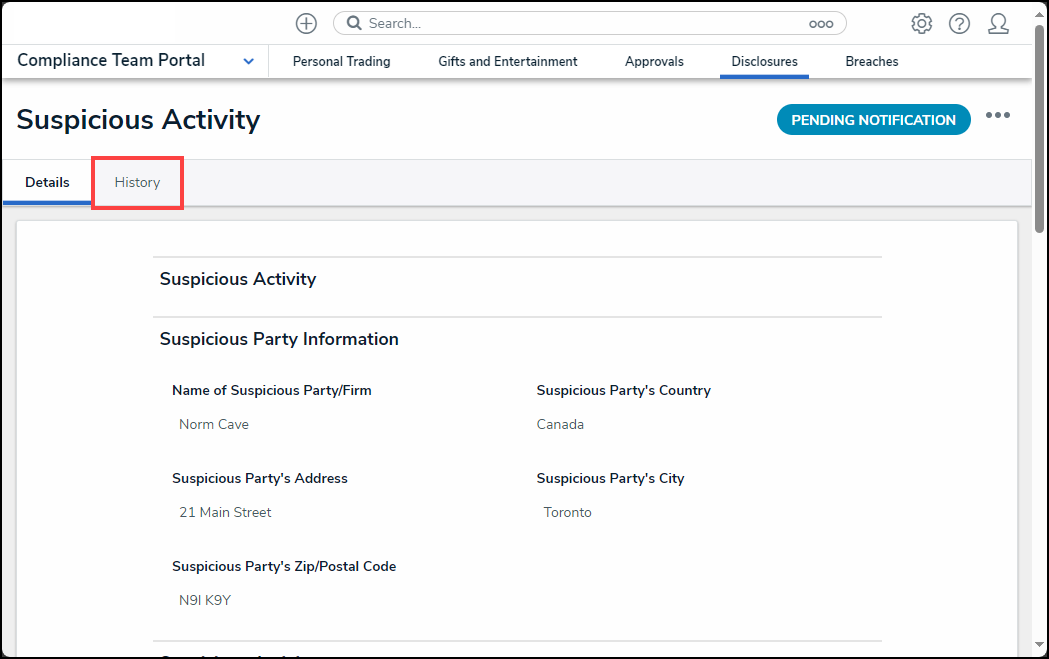Focus the Search input field
1049x659 pixels.
pos(580,23)
